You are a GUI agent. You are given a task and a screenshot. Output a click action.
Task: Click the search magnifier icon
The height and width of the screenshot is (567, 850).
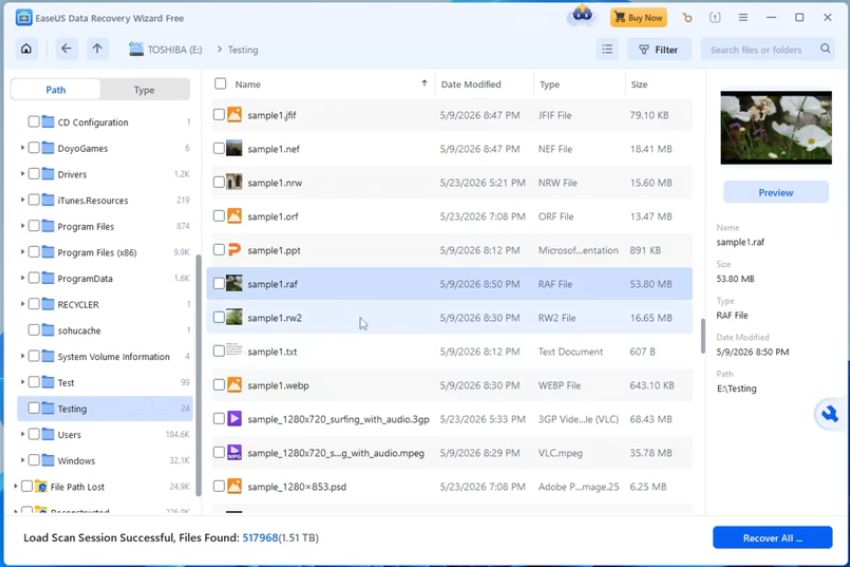click(825, 49)
